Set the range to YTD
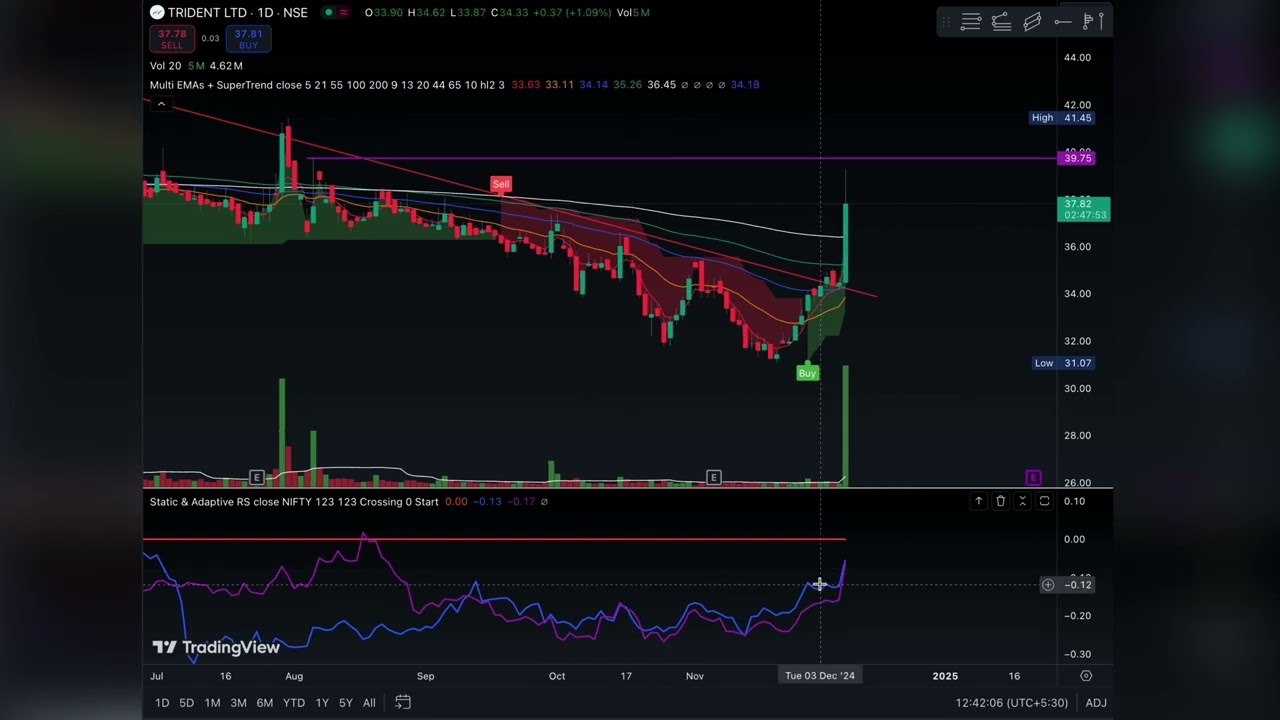This screenshot has width=1280, height=720. point(293,703)
